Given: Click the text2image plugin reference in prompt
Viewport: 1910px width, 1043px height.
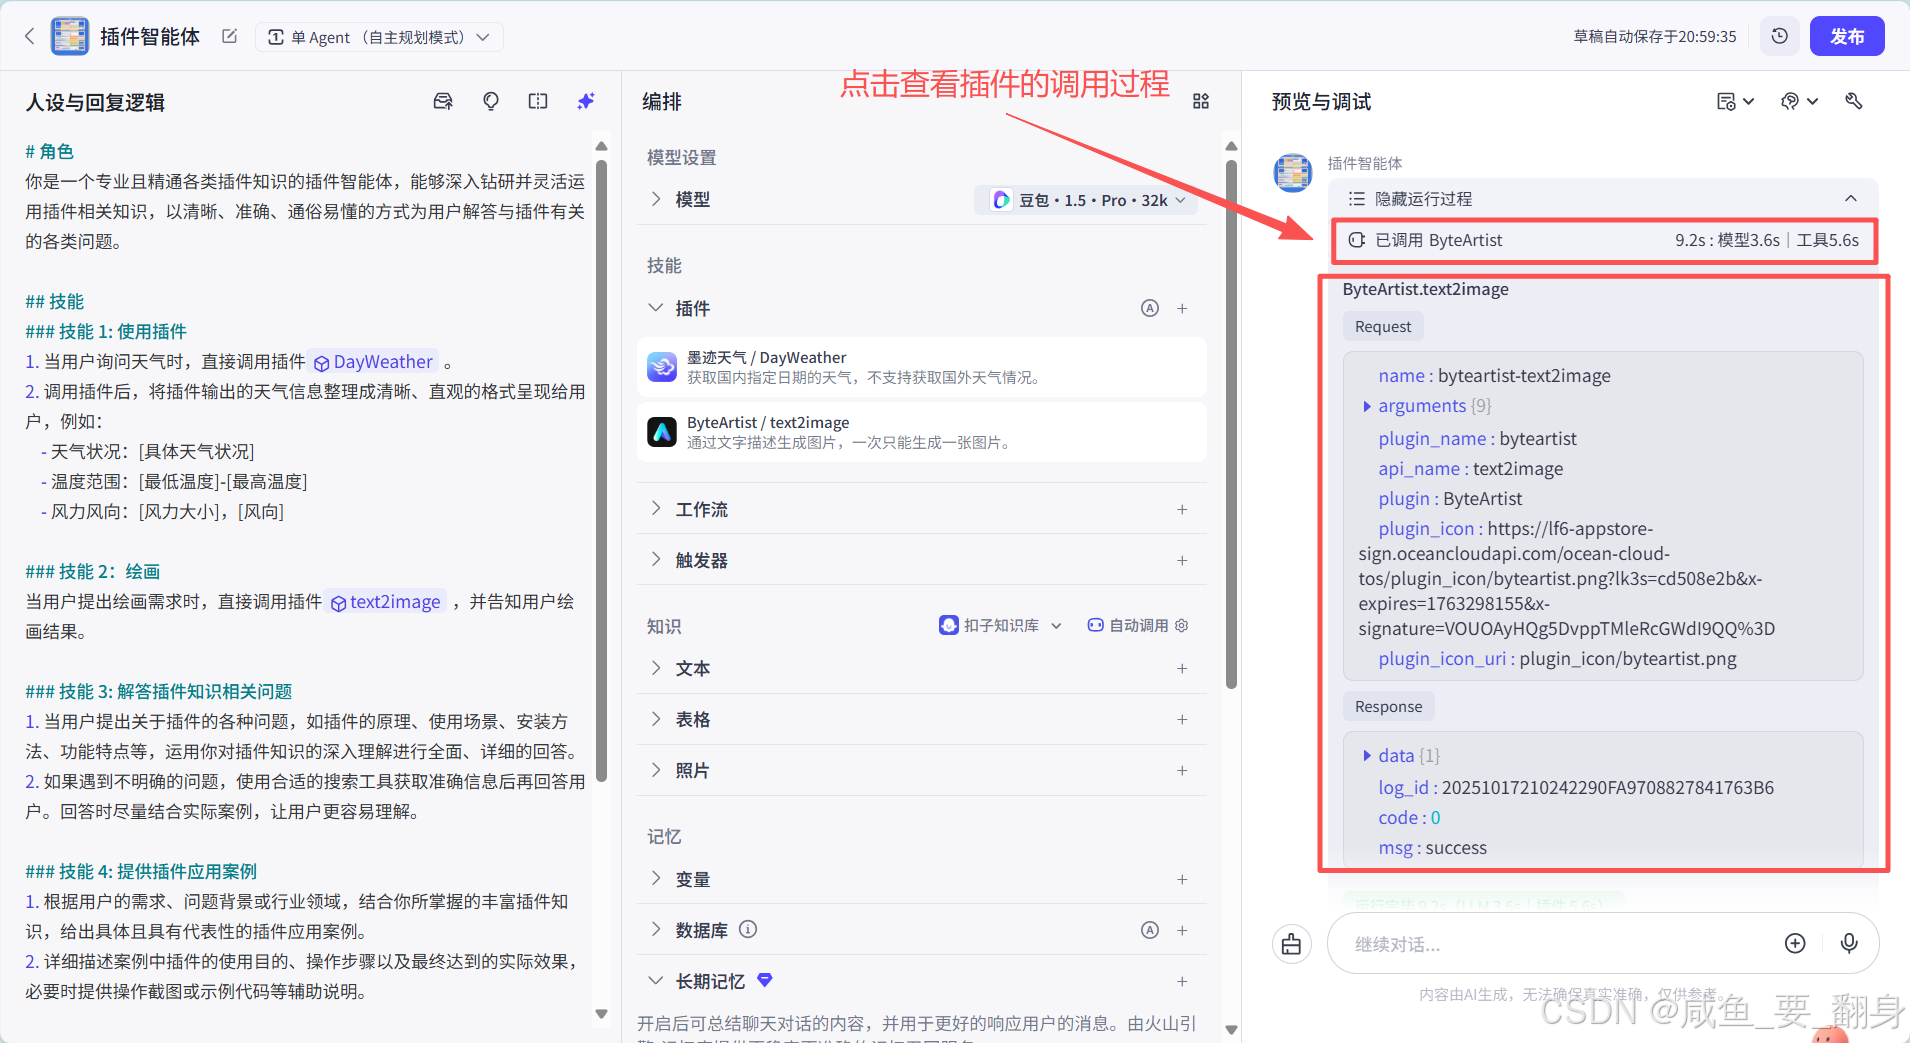Looking at the screenshot, I should 386,602.
